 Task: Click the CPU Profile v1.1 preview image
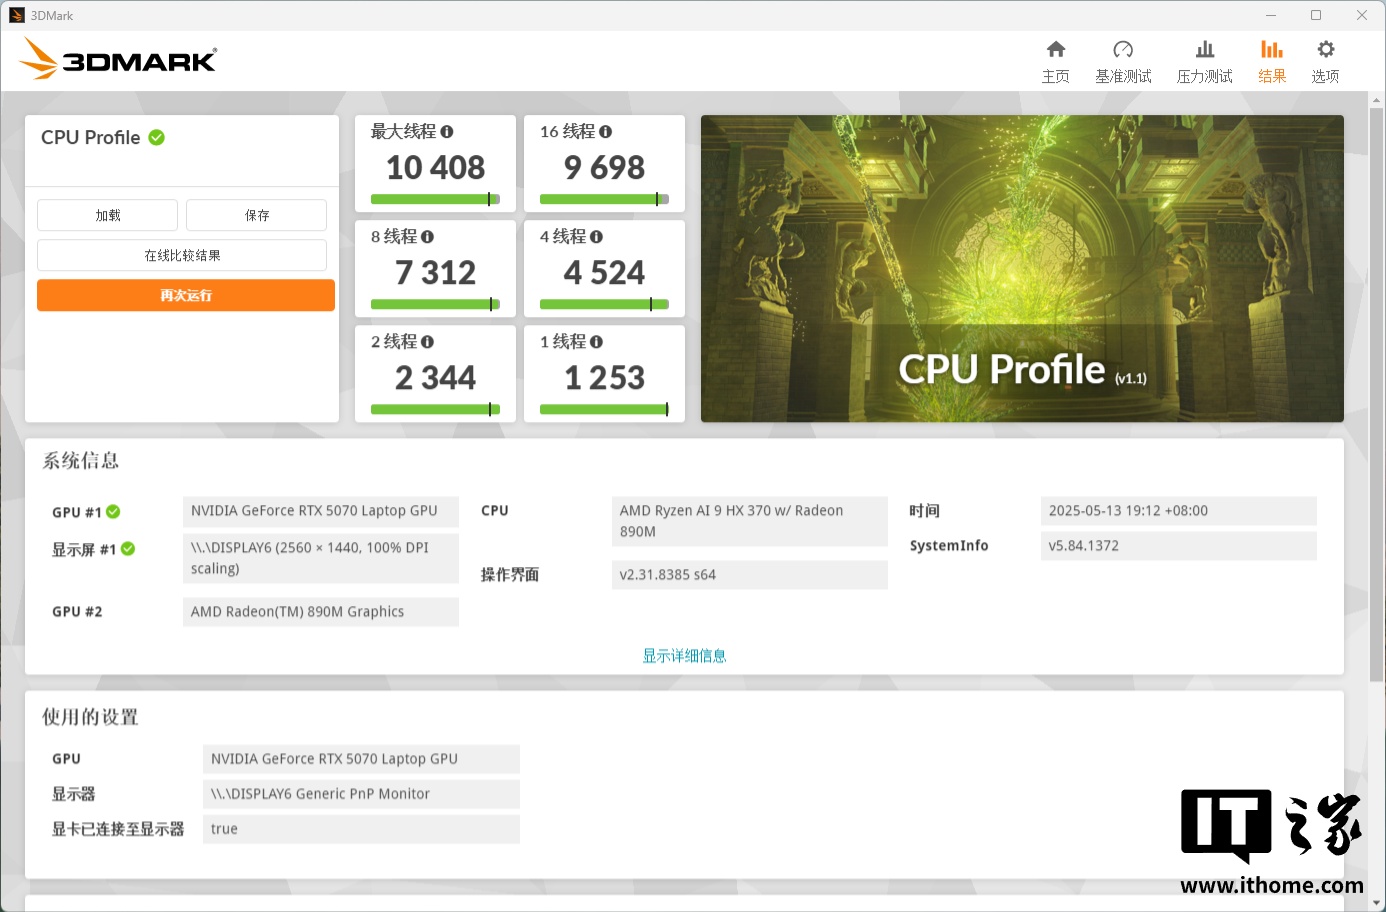tap(1022, 268)
